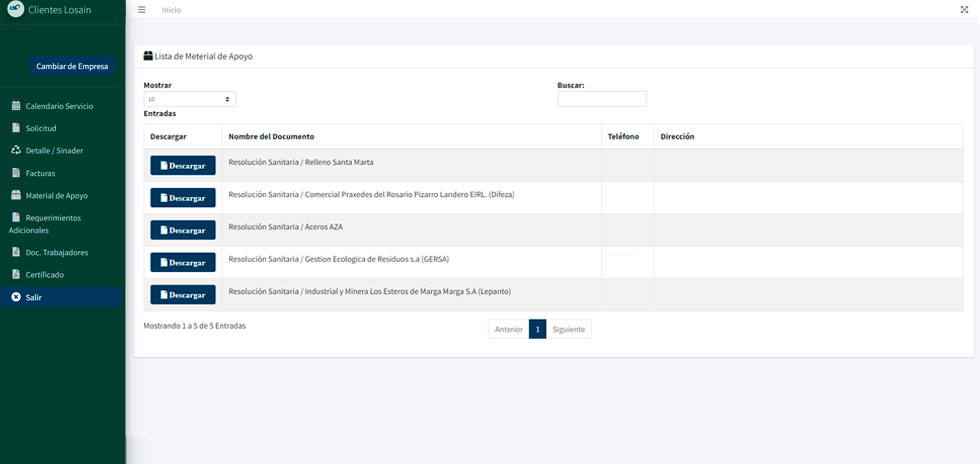Select Solicitud from the sidebar

point(41,129)
